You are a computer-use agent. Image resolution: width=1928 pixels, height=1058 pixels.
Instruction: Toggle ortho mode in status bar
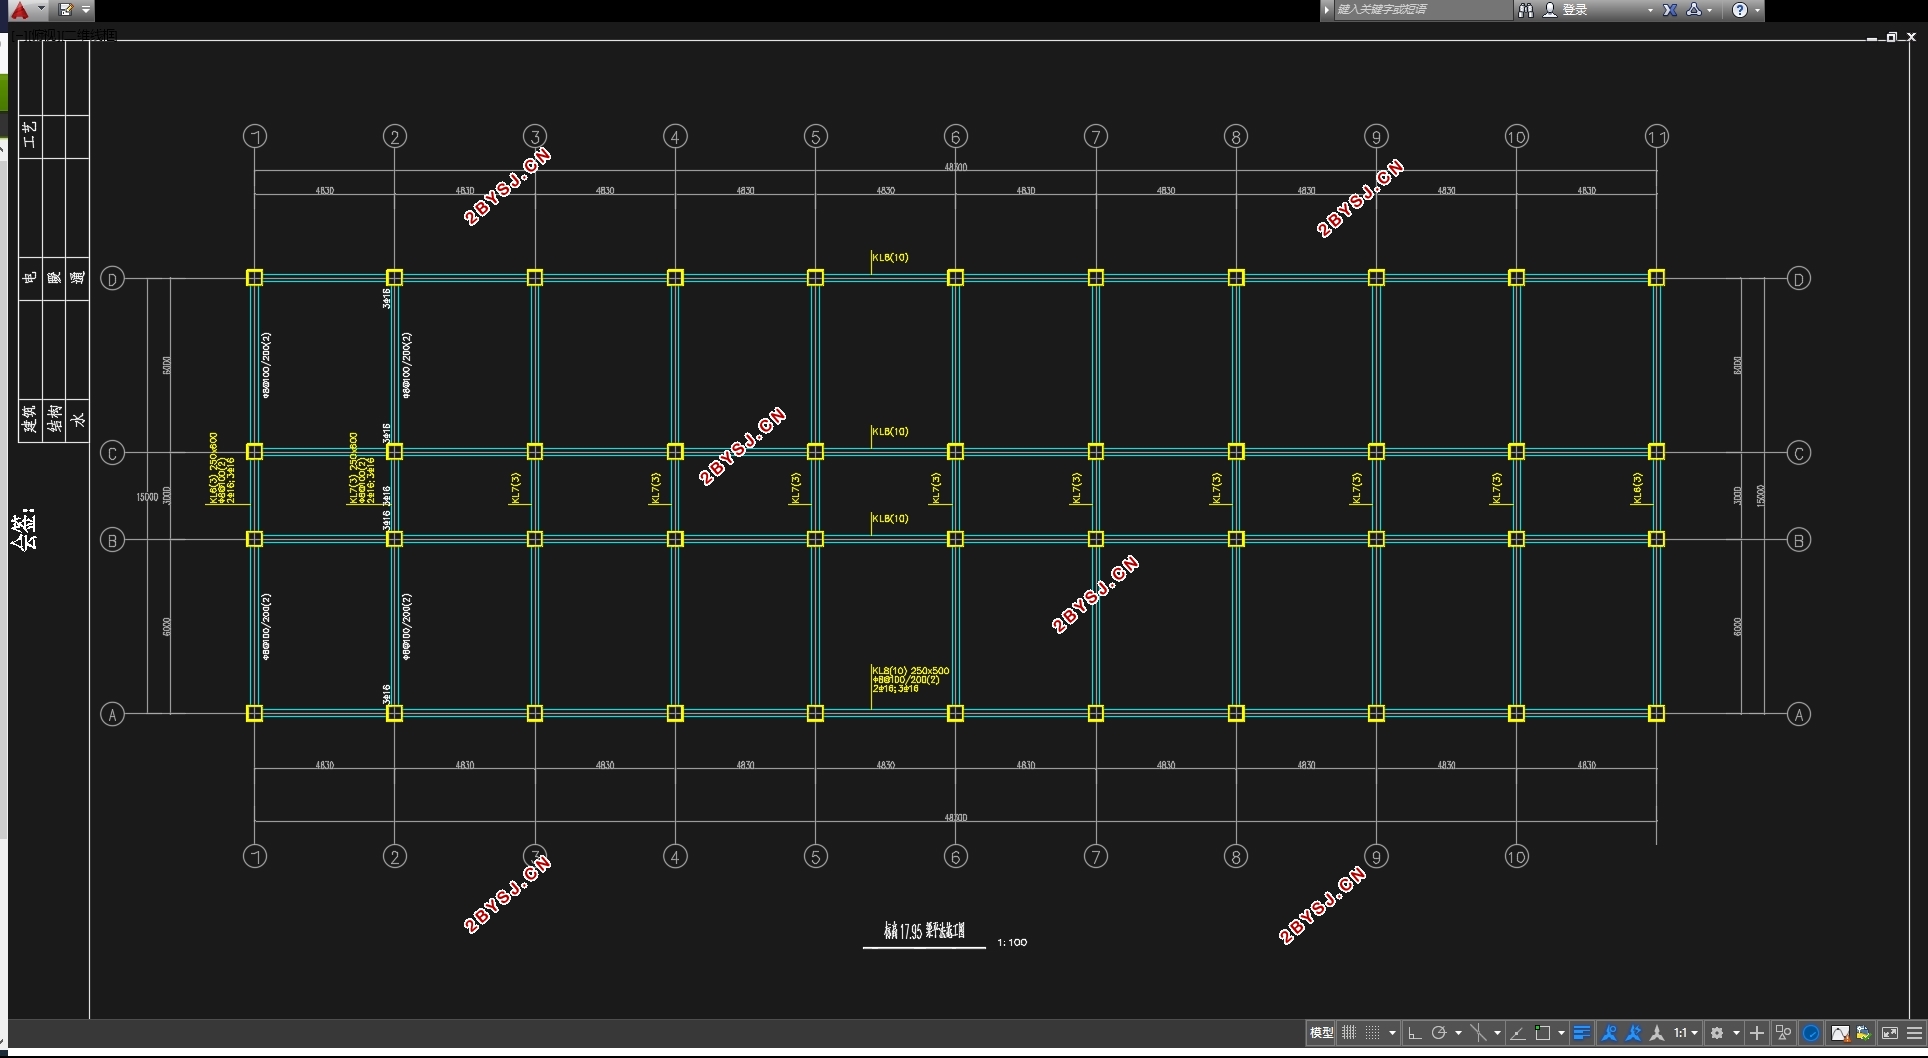pyautogui.click(x=1414, y=1033)
